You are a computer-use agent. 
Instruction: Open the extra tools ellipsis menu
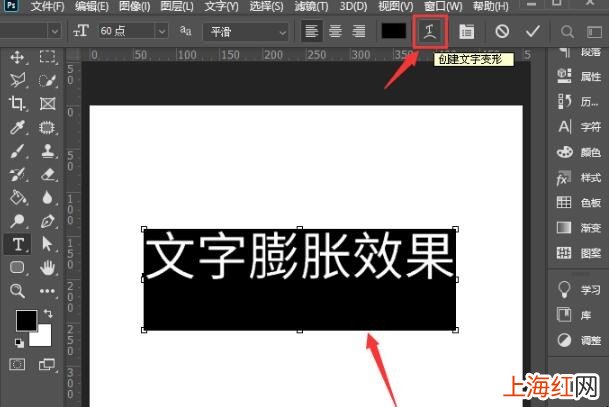coord(47,291)
